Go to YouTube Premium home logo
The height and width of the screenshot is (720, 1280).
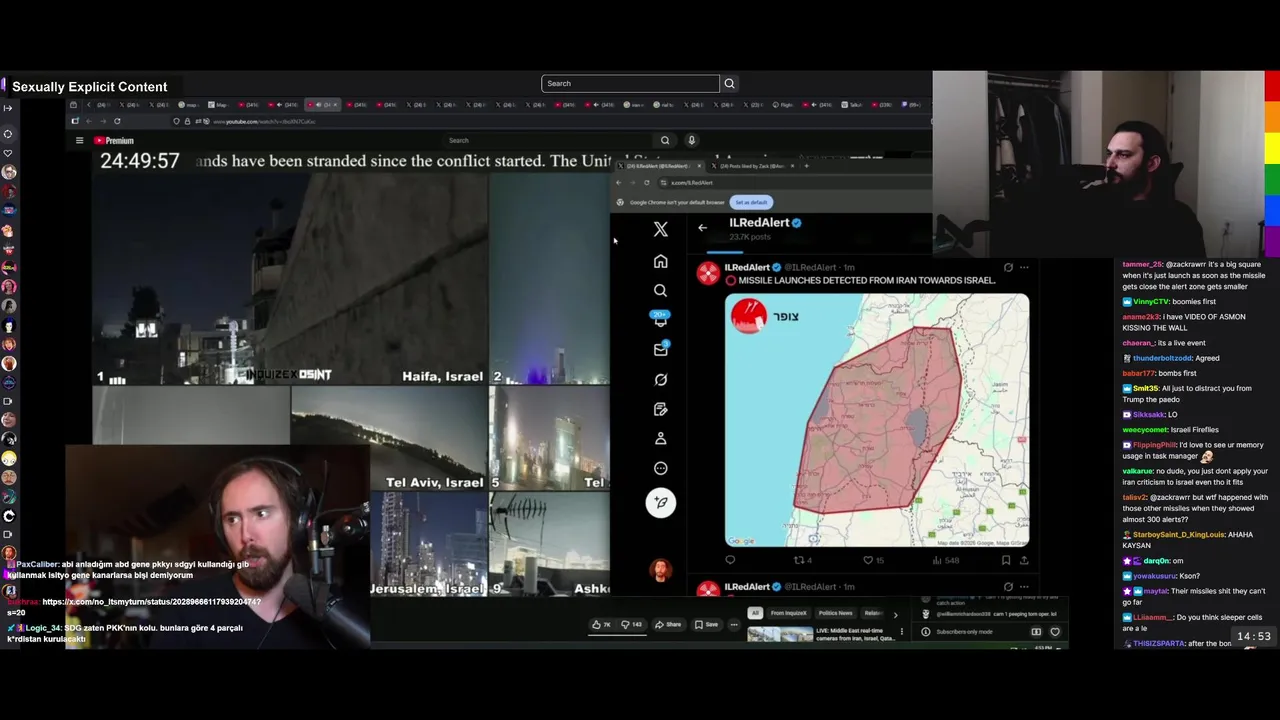[x=113, y=140]
